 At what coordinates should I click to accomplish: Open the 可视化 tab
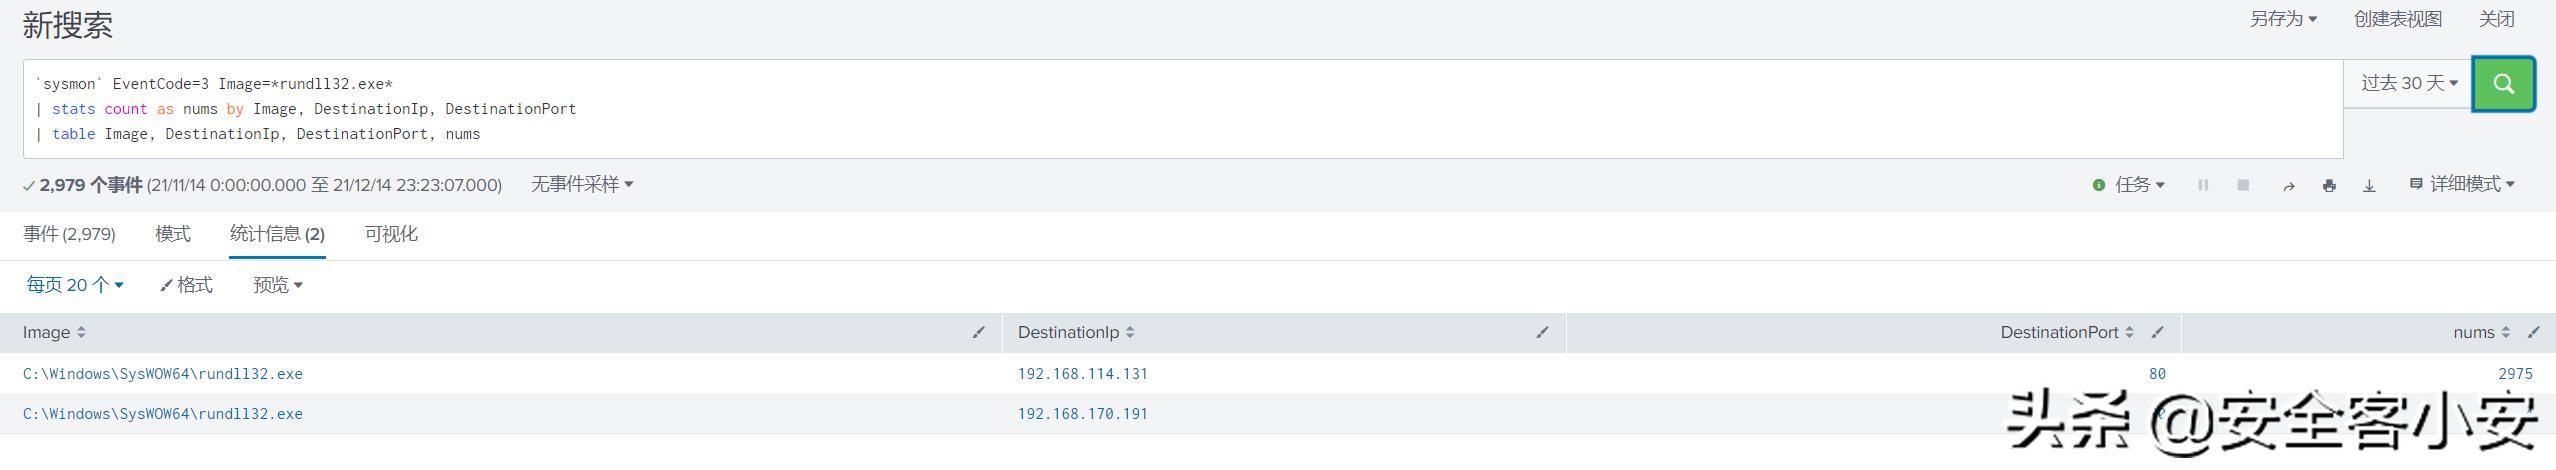(x=391, y=234)
